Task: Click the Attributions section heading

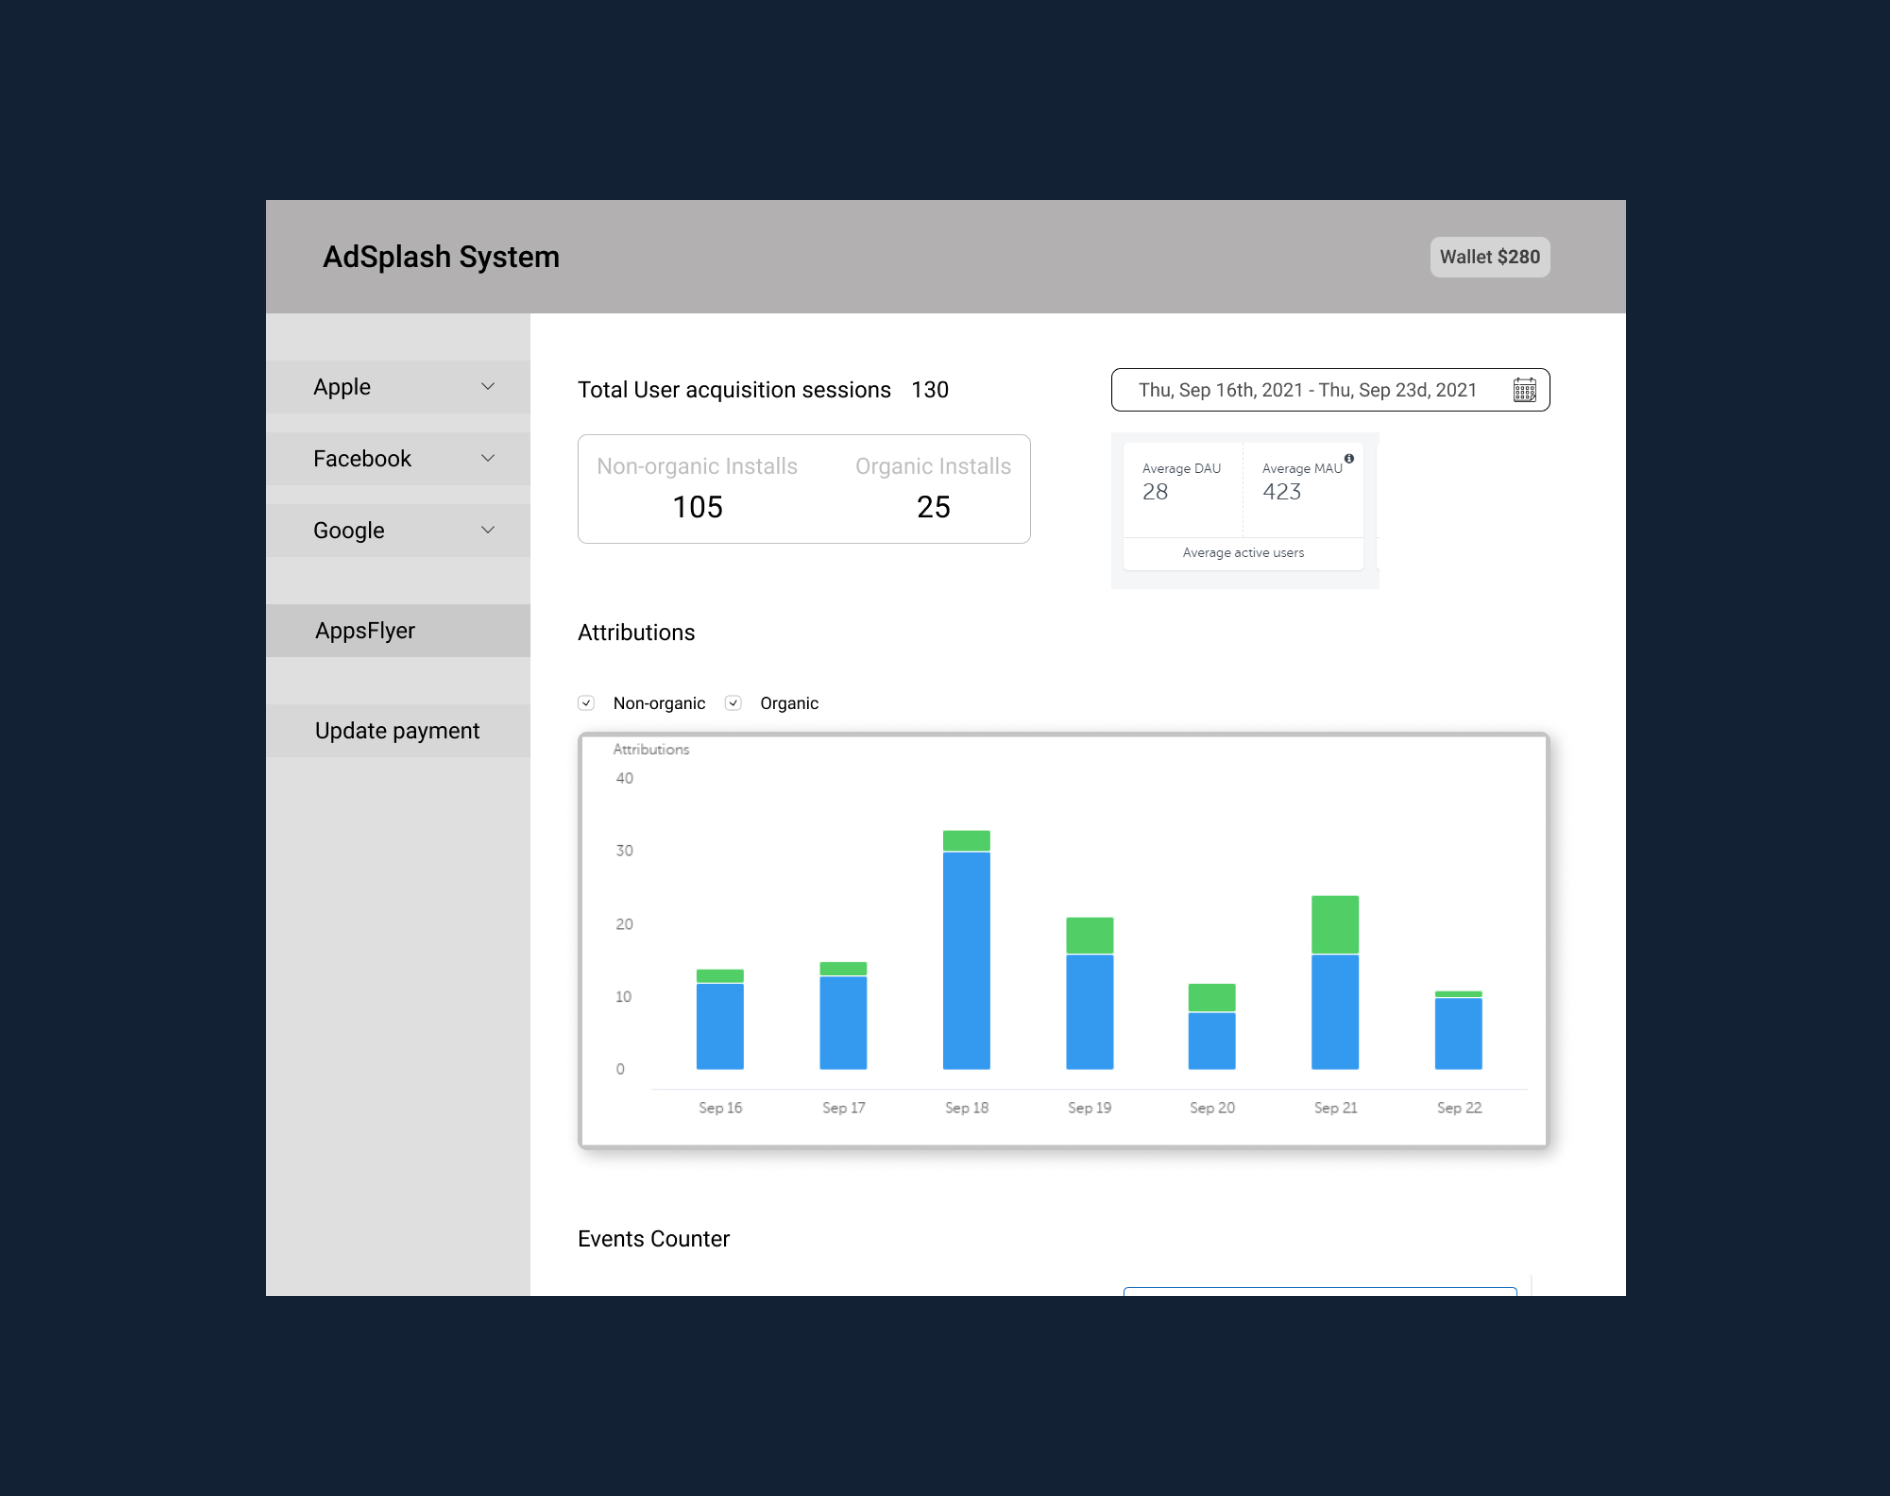Action: pos(636,633)
